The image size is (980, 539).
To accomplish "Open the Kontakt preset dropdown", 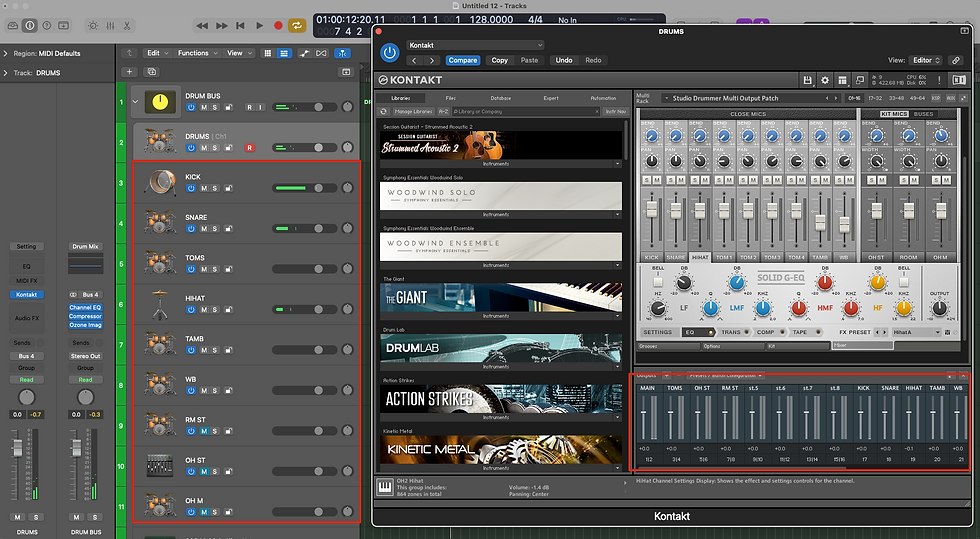I will coord(476,45).
